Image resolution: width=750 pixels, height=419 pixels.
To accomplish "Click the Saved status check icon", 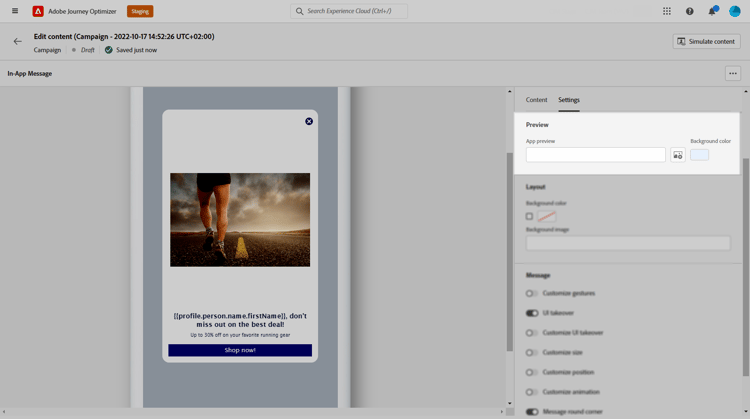I will point(109,50).
